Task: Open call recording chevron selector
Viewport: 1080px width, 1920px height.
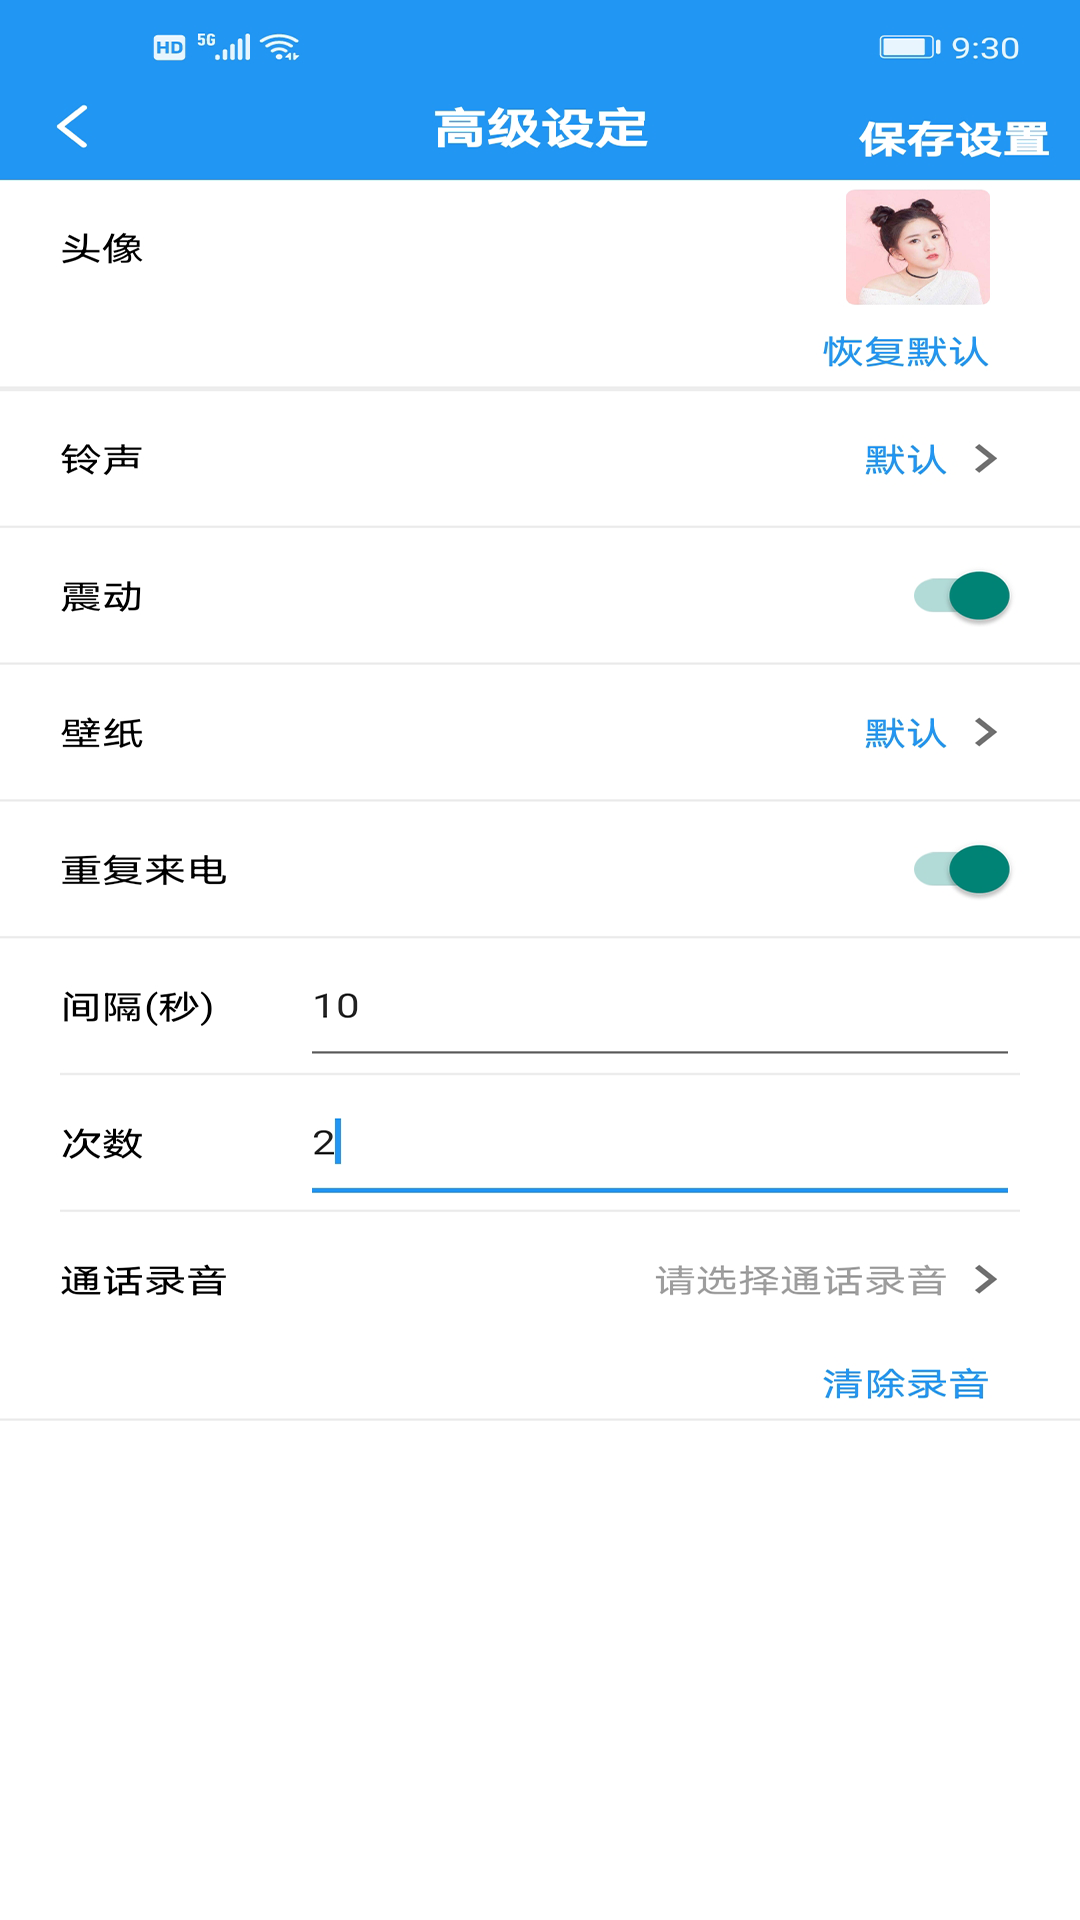Action: pos(986,1279)
